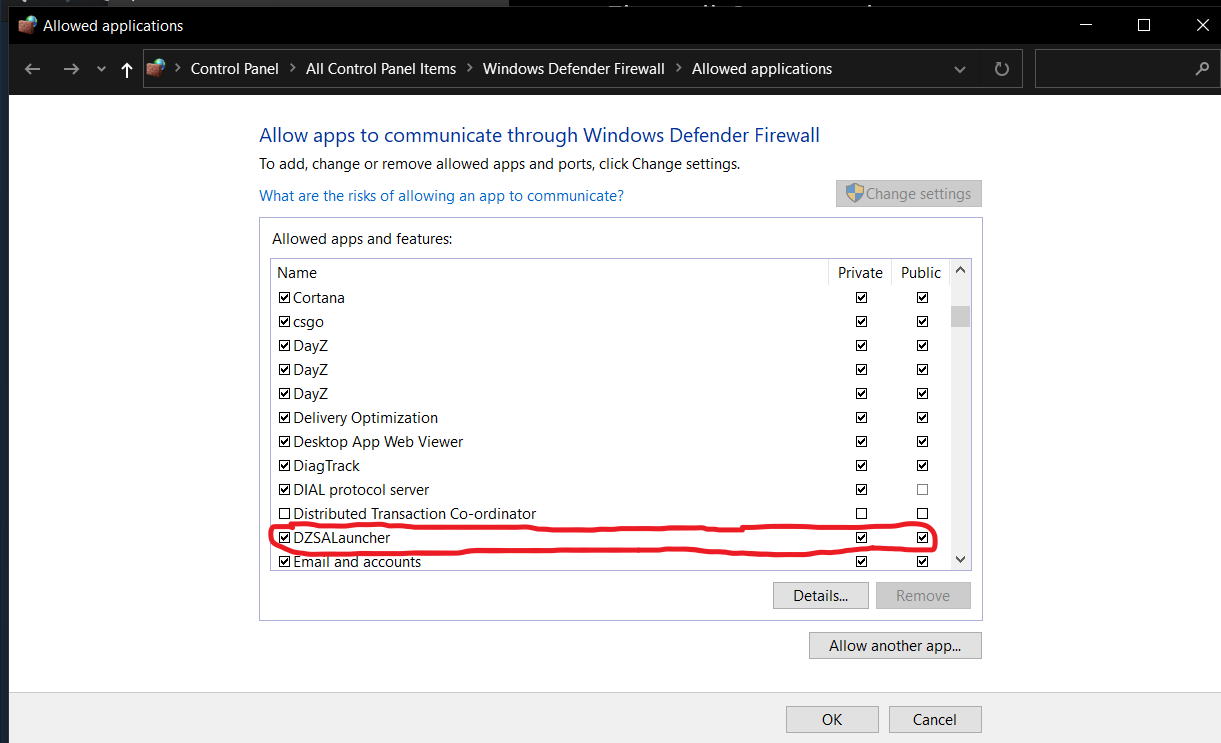Open the recent locations dropdown
The image size is (1221, 743).
point(101,69)
